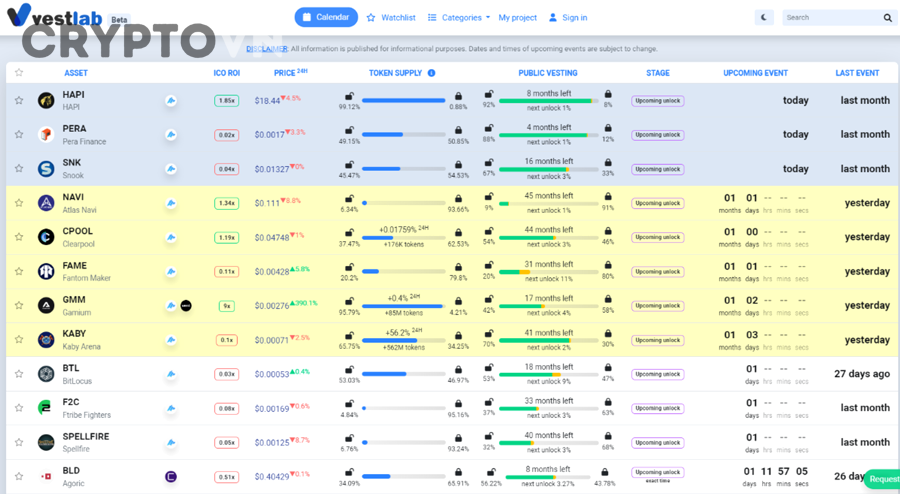Image resolution: width=900 pixels, height=494 pixels.
Task: Click the SPELLFIRE token logo
Action: tap(46, 442)
